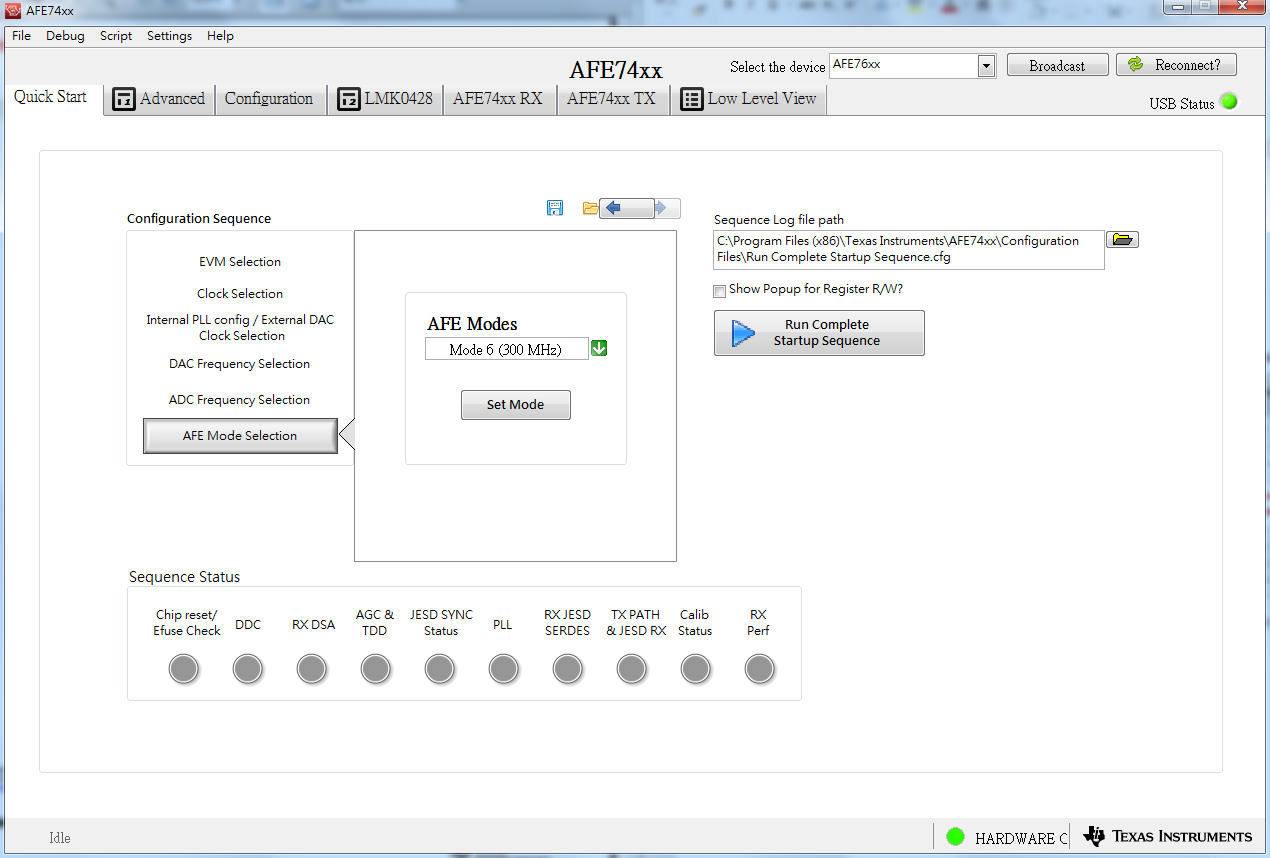The height and width of the screenshot is (858, 1270).
Task: Open the Settings menu
Action: pyautogui.click(x=169, y=36)
